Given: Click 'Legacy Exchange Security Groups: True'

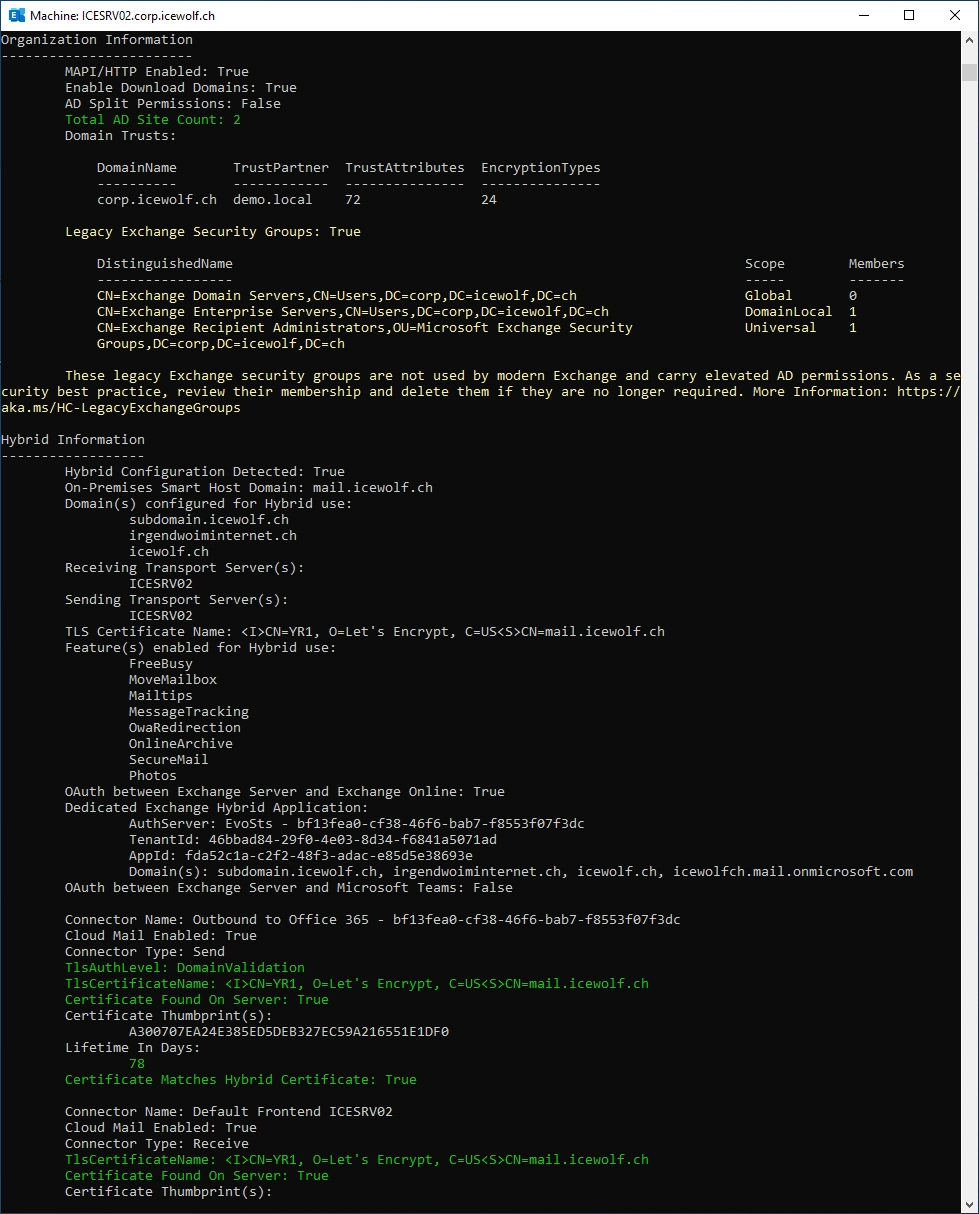Looking at the screenshot, I should [x=213, y=232].
